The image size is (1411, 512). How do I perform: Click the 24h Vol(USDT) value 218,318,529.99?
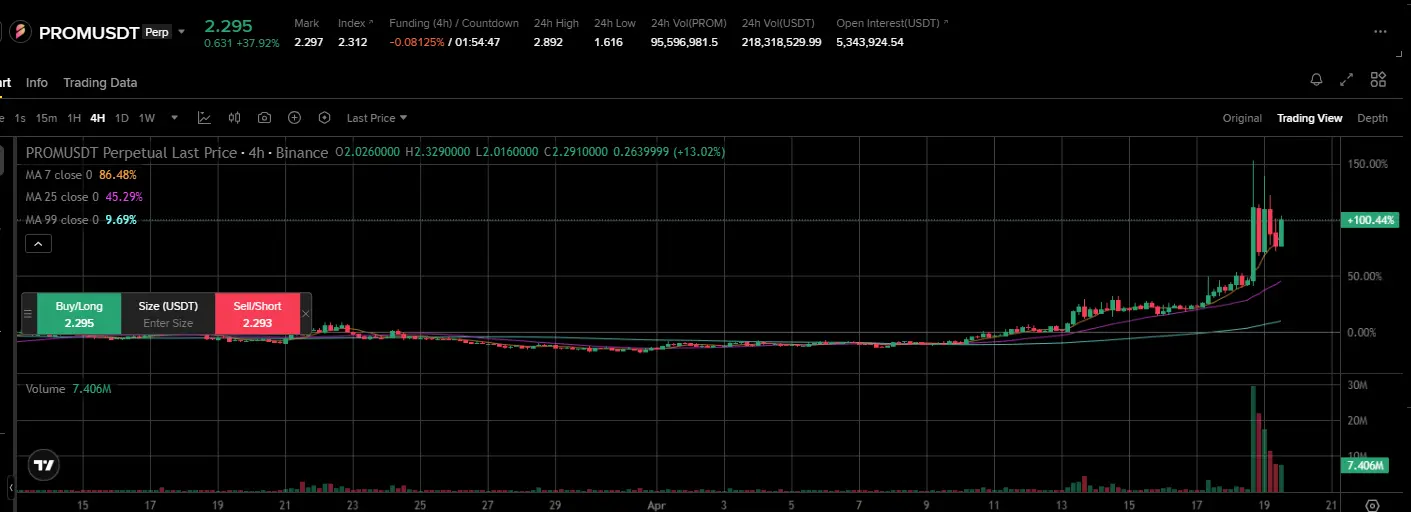pyautogui.click(x=782, y=42)
